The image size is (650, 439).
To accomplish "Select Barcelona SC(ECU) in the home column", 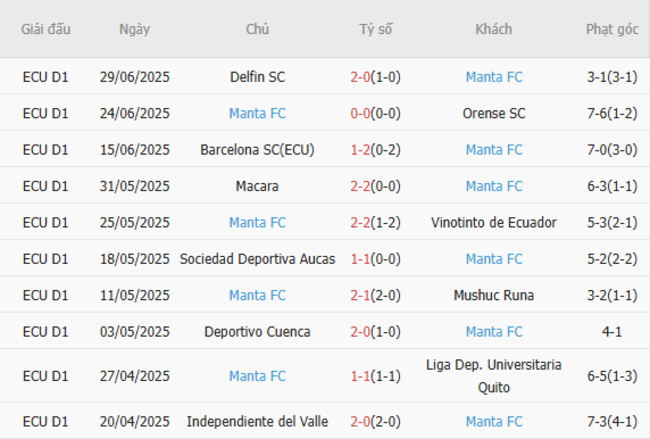I will (x=257, y=150).
